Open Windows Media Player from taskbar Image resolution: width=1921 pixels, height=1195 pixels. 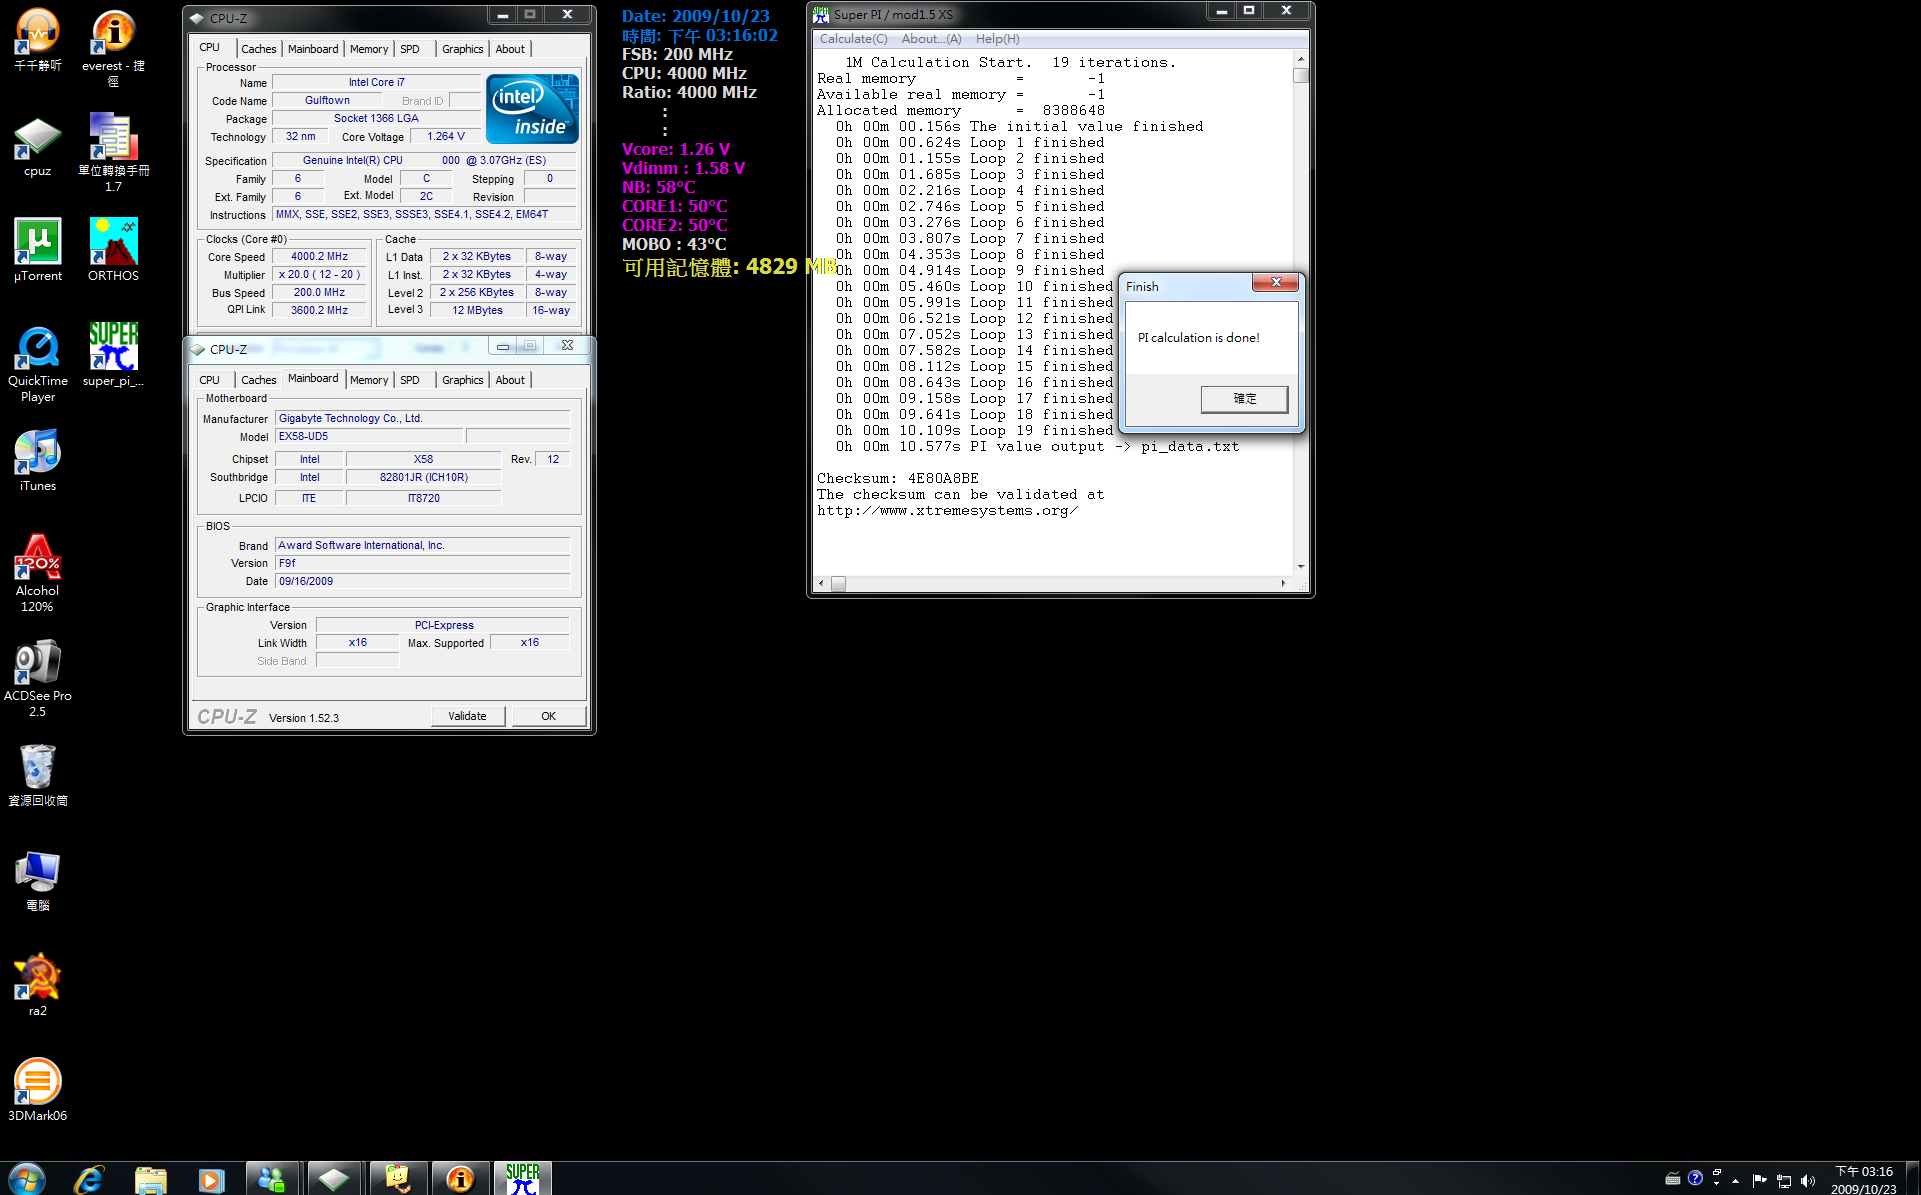(x=211, y=1179)
